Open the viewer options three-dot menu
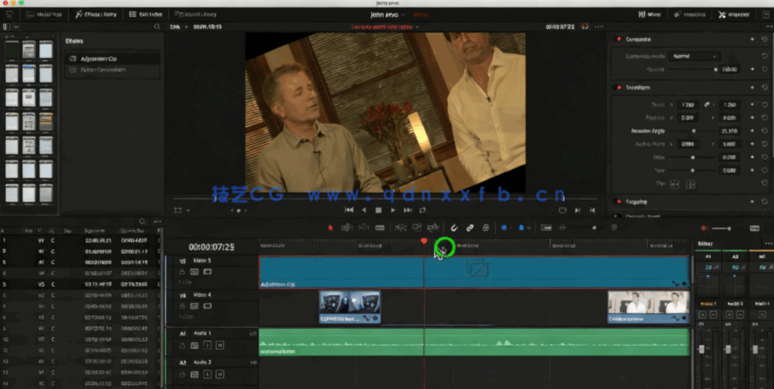 pos(599,27)
